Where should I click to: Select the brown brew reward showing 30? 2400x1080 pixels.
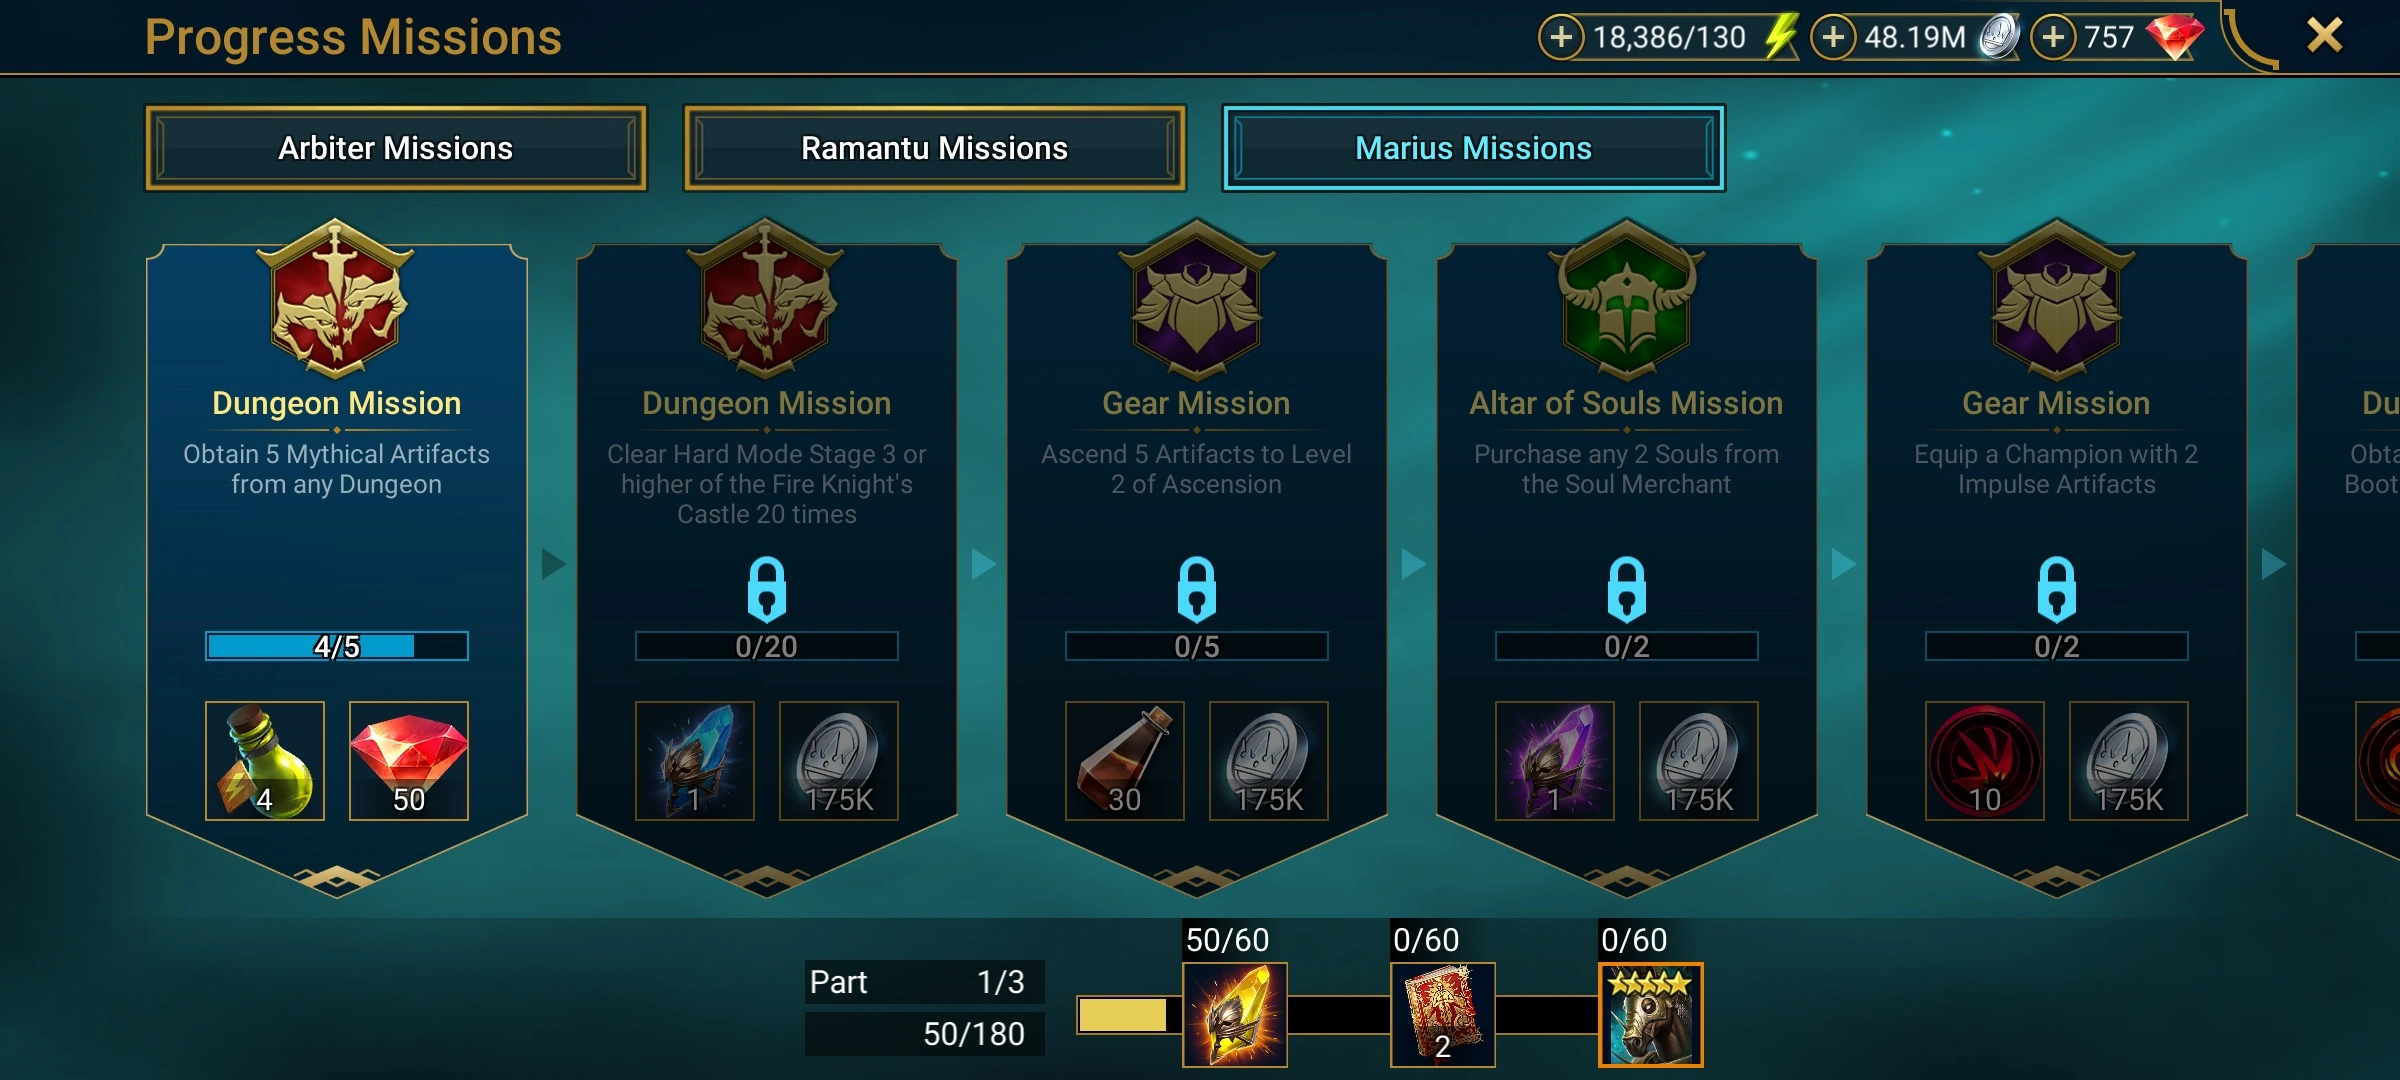point(1125,761)
